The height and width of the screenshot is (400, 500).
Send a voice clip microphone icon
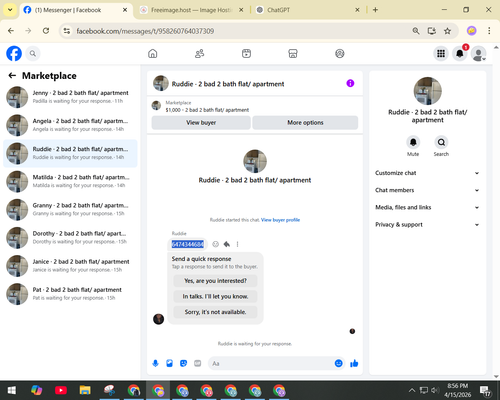click(155, 363)
